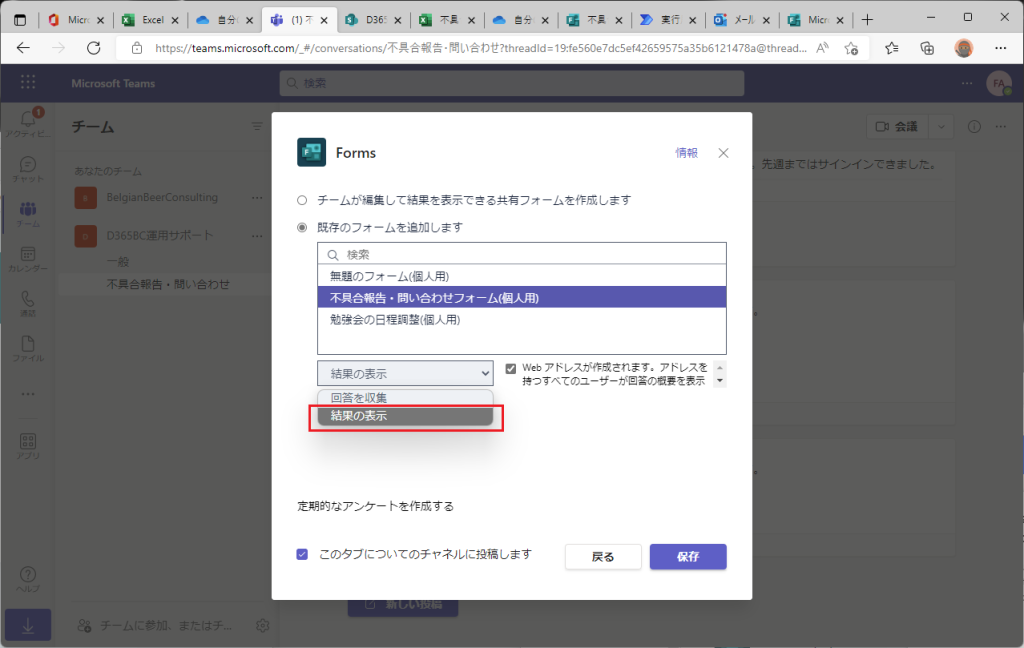
Task: Open the 不具合報告・問い合わせ channel
Action: coord(168,284)
